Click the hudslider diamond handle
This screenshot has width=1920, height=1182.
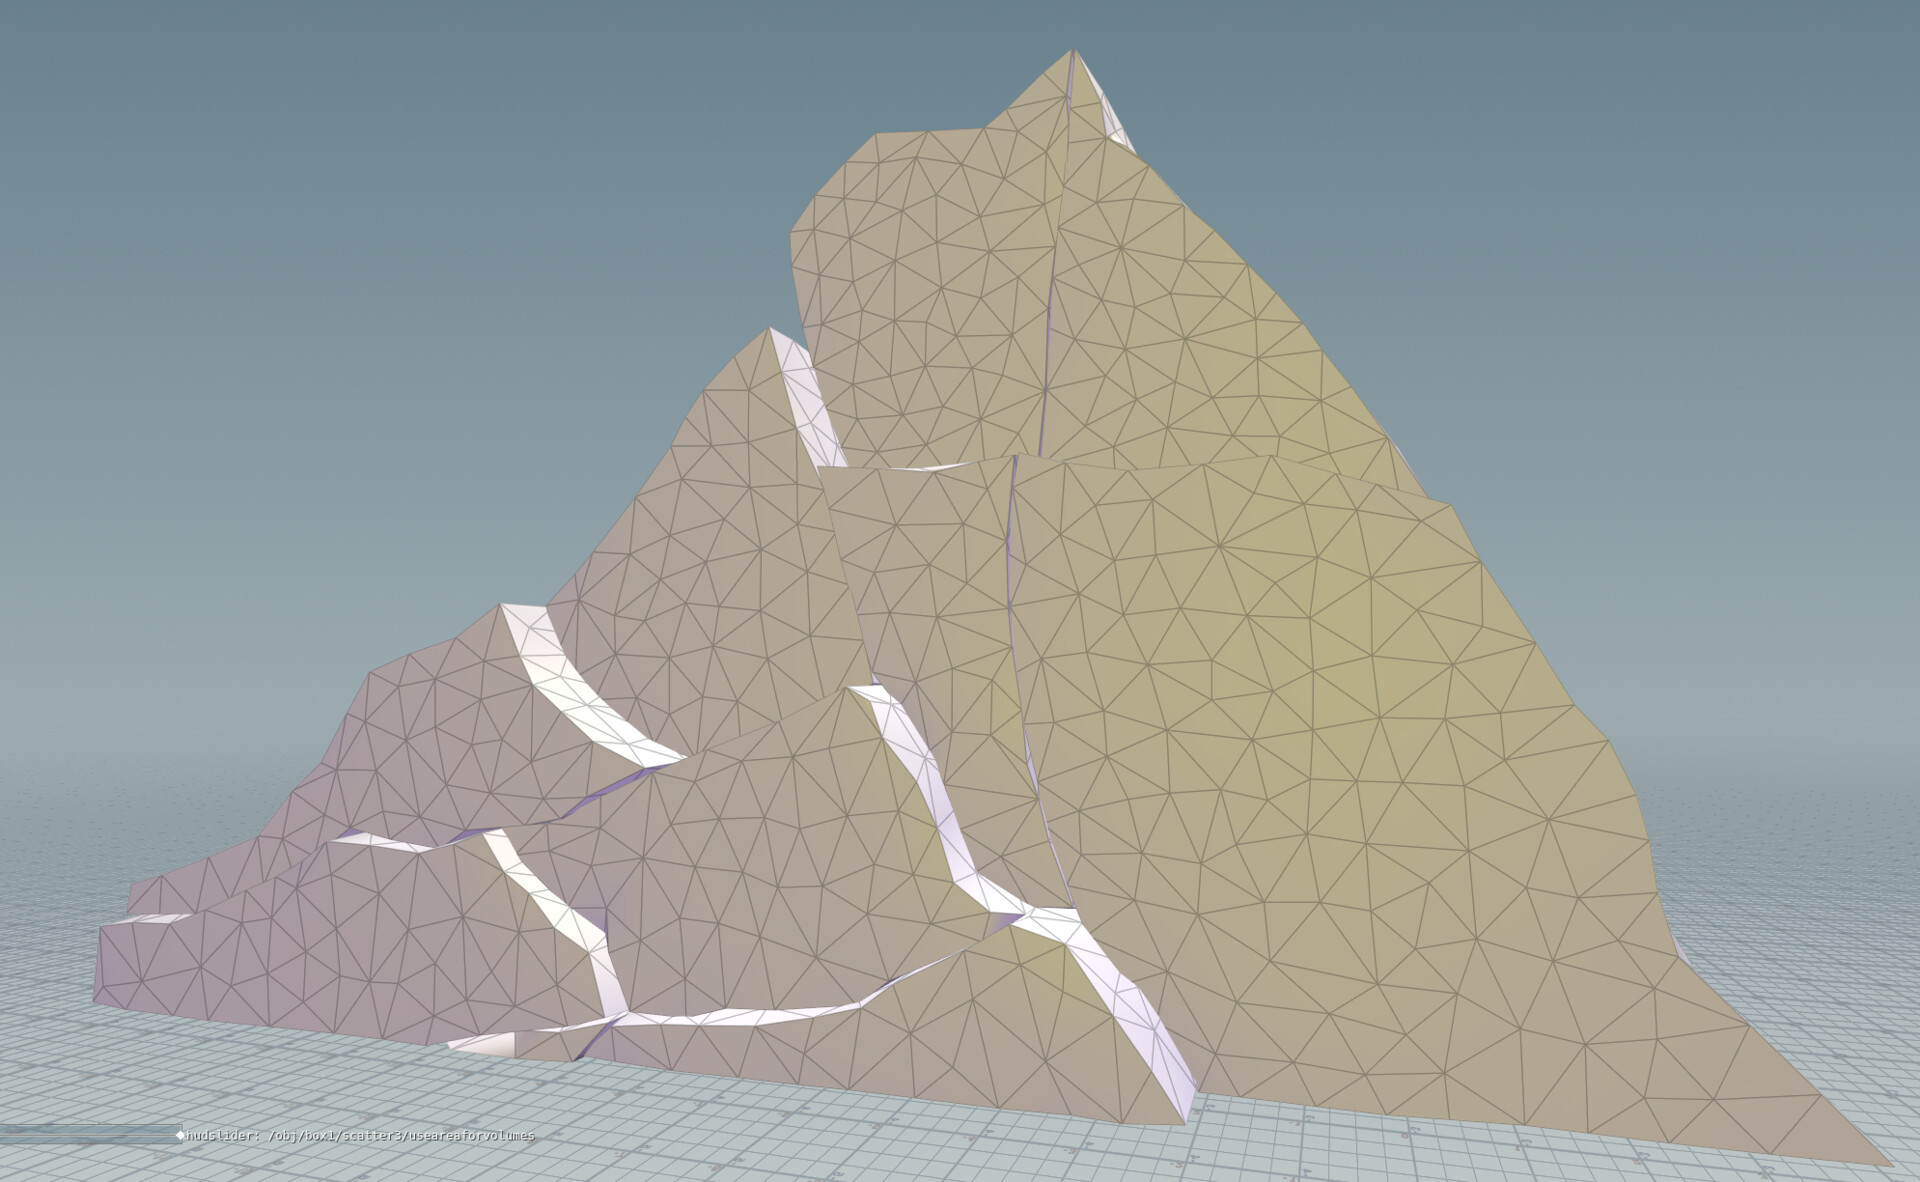[181, 1137]
